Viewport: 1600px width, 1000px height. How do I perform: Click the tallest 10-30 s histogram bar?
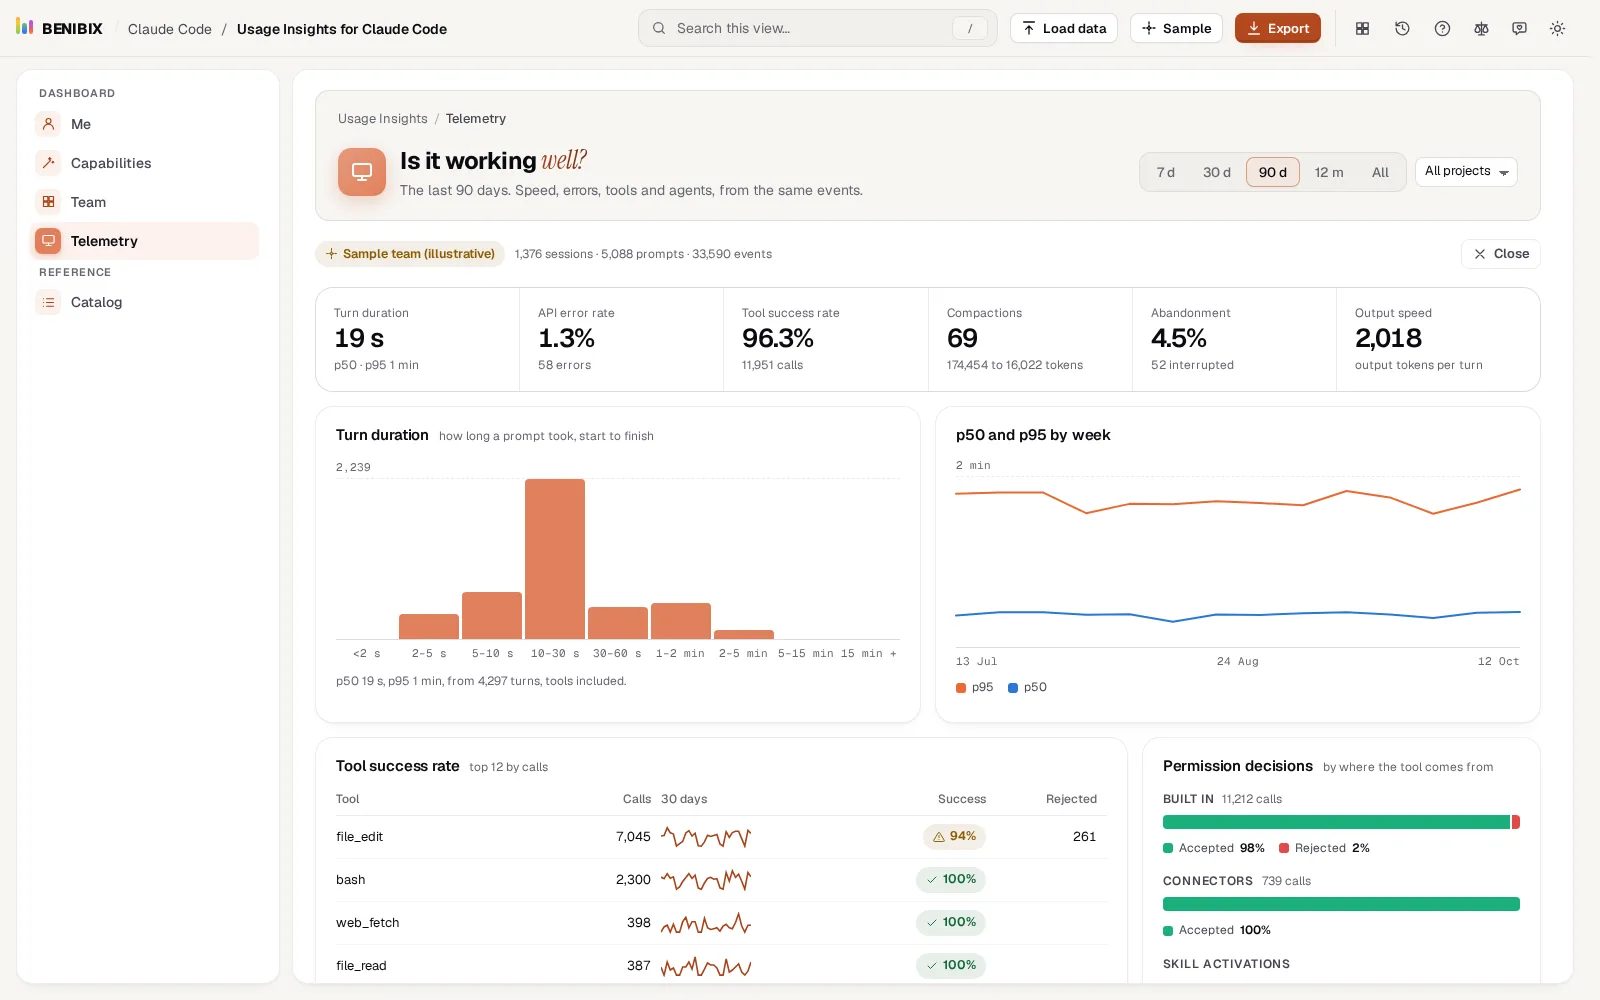555,559
